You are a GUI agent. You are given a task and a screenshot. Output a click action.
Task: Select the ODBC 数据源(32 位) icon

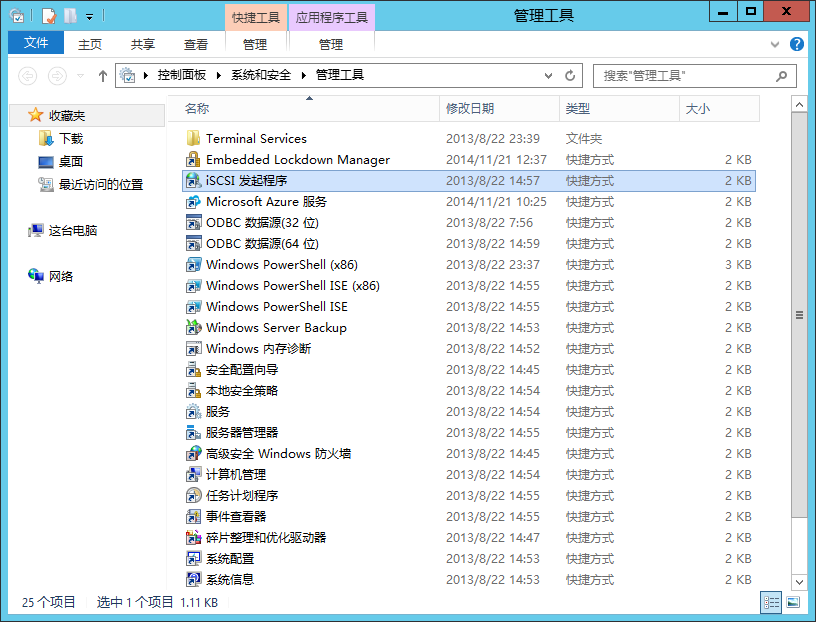tap(193, 222)
